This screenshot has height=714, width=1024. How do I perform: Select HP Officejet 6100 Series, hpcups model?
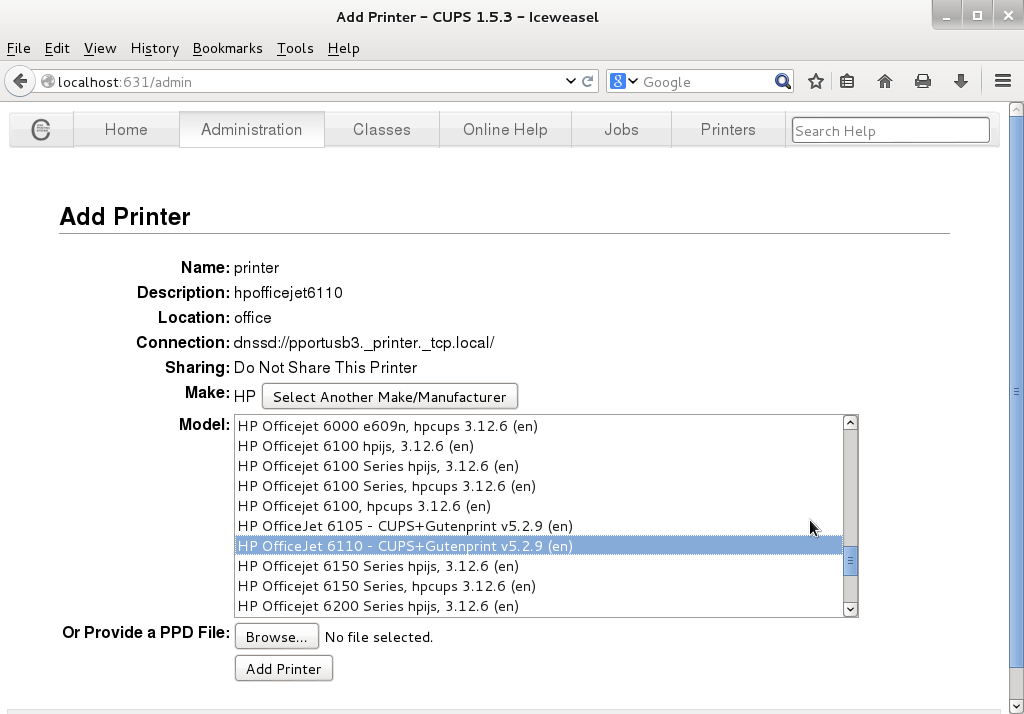539,486
